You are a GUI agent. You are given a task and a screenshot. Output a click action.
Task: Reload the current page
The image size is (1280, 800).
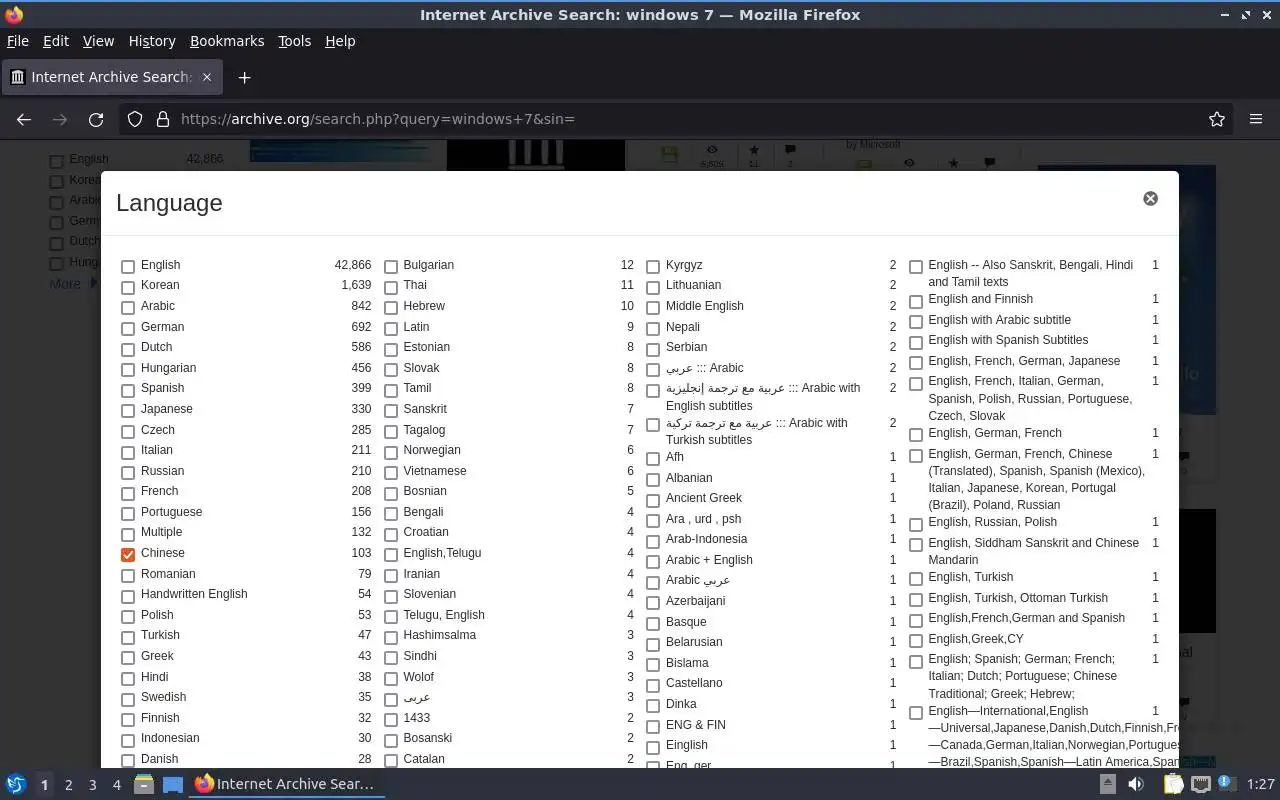96,119
